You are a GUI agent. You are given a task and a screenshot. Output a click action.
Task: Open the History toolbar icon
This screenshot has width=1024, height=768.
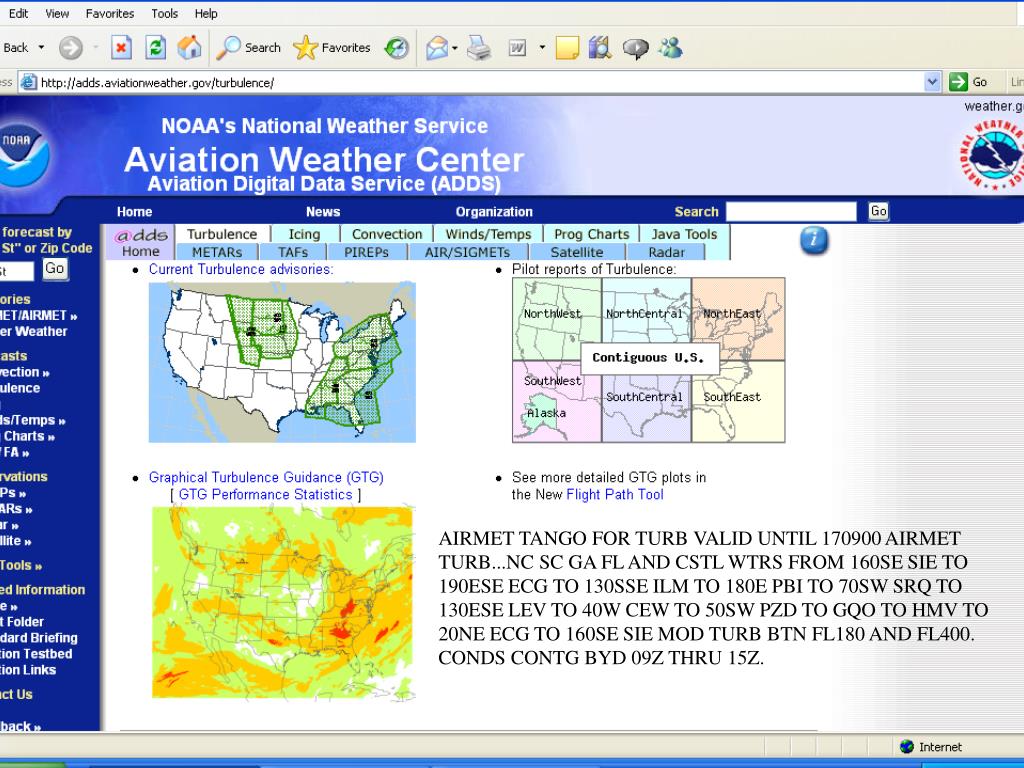pos(396,48)
